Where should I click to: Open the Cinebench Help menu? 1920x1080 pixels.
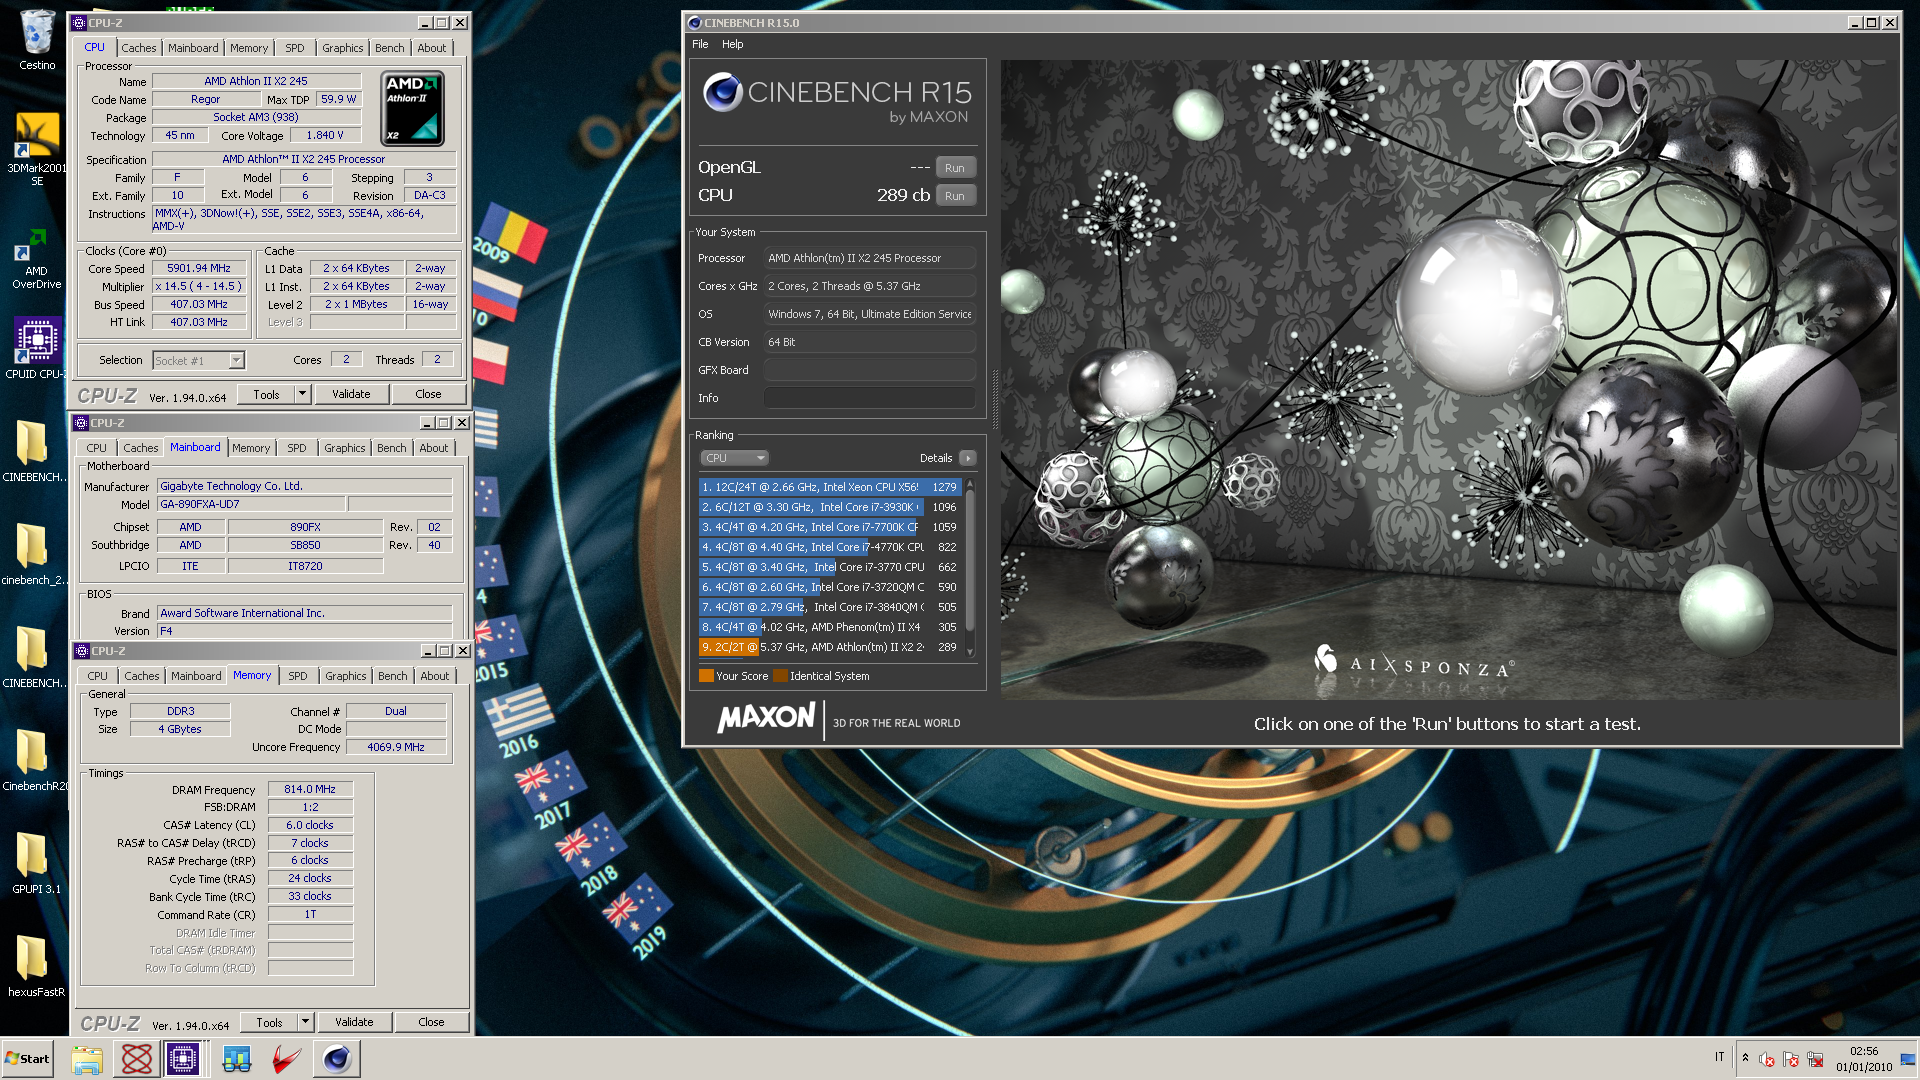(733, 44)
